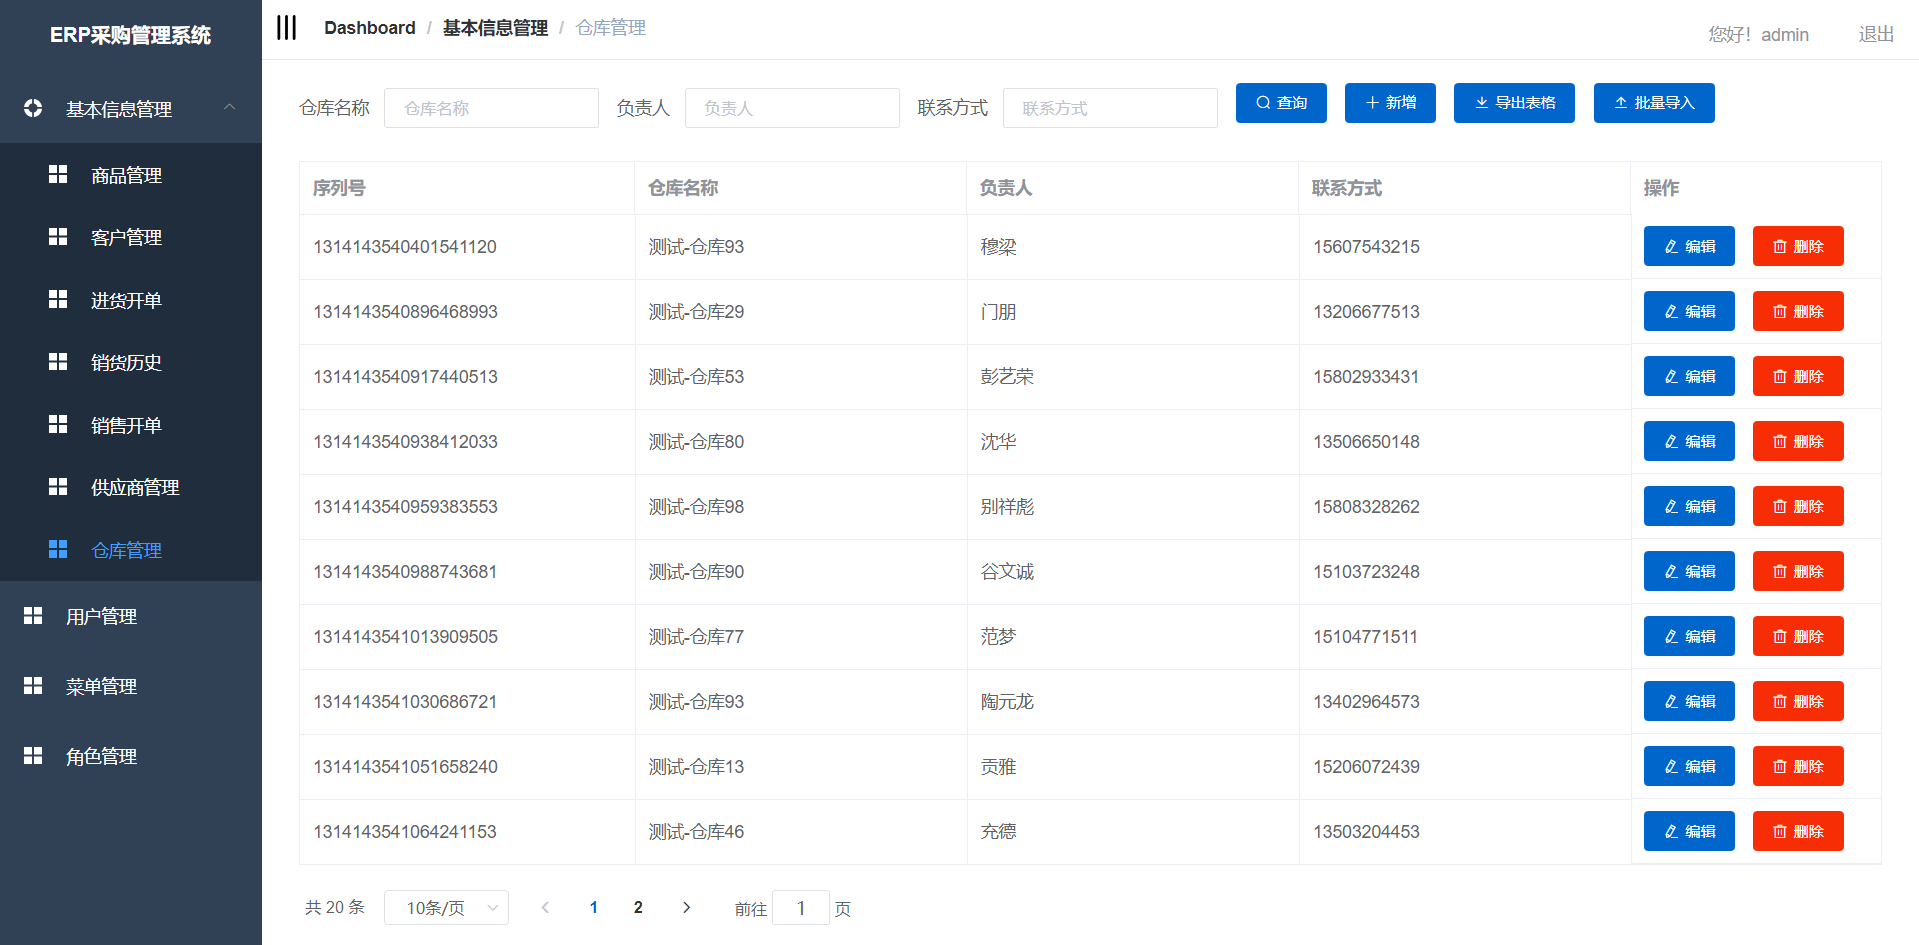This screenshot has width=1919, height=945.
Task: Click the 批量导入 bulk import button
Action: click(x=1654, y=103)
